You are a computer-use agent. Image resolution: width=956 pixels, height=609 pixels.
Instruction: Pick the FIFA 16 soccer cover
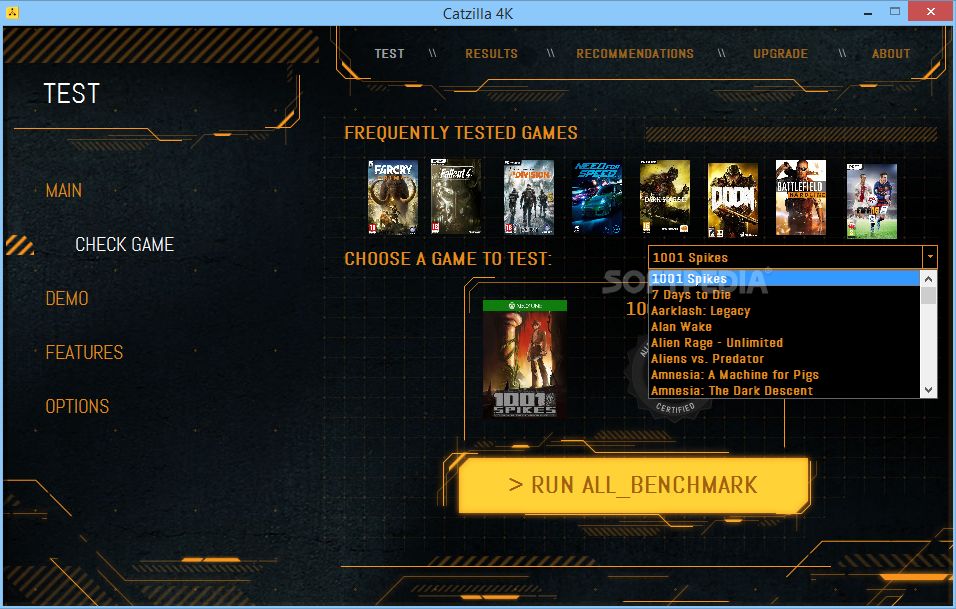pos(872,201)
